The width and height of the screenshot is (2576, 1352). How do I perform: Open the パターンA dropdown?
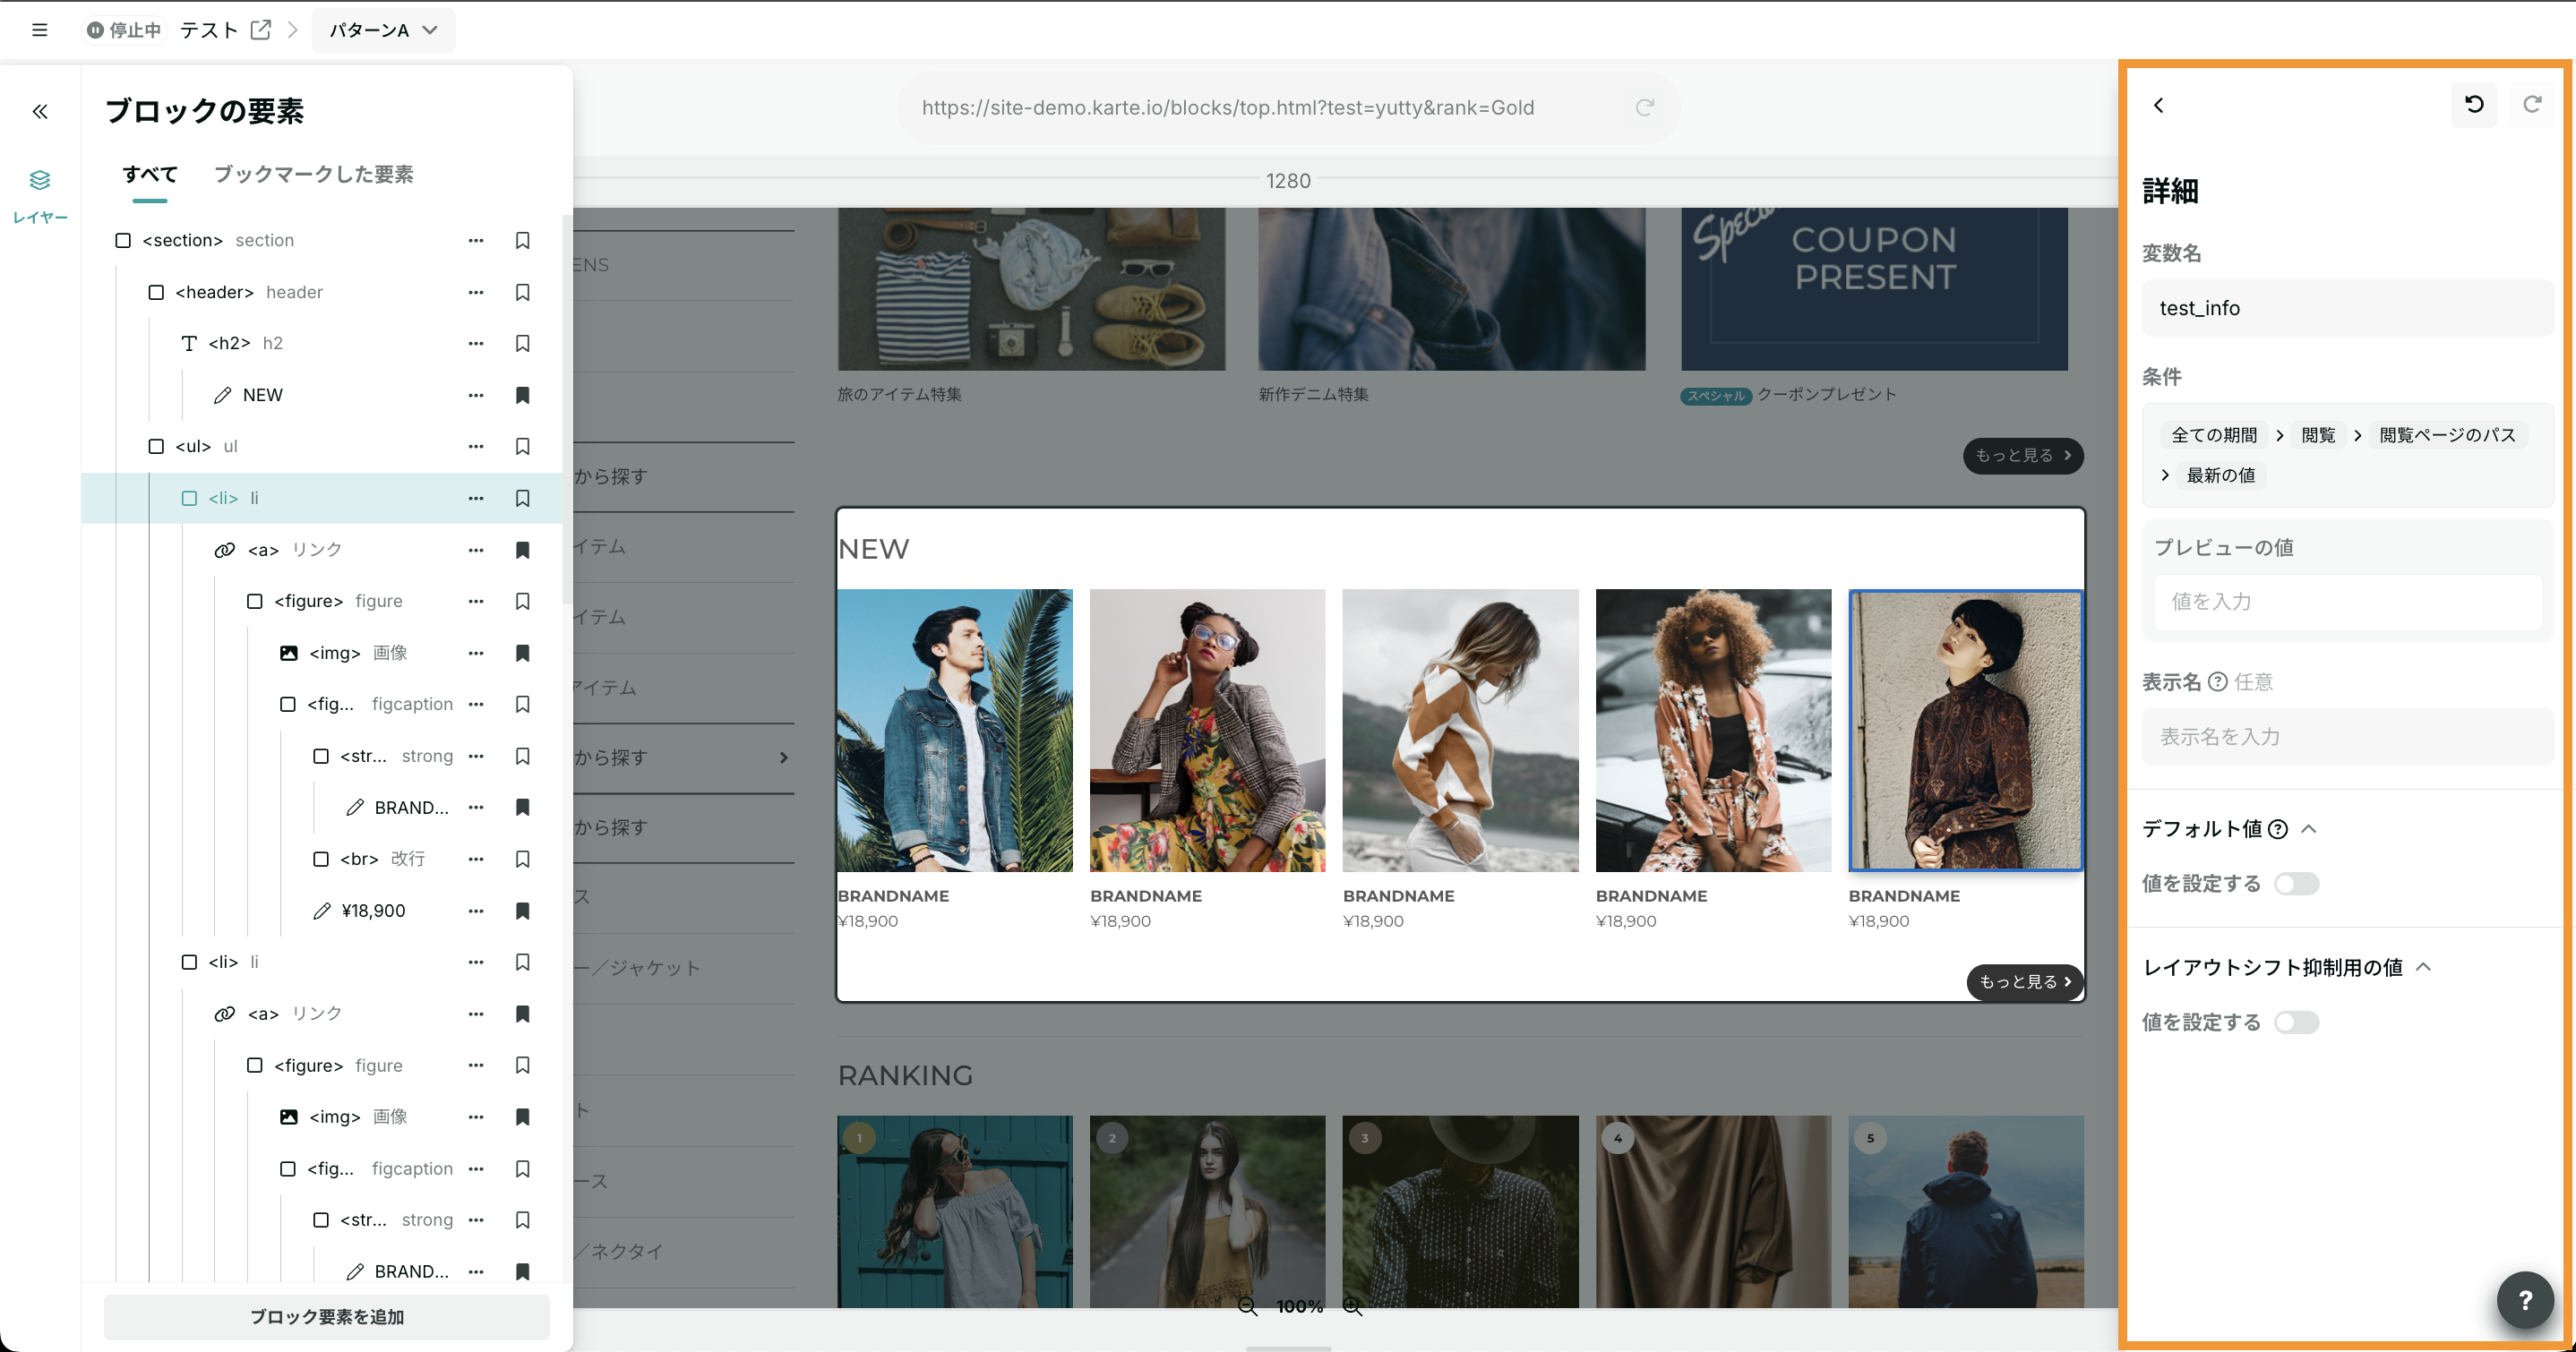[384, 30]
